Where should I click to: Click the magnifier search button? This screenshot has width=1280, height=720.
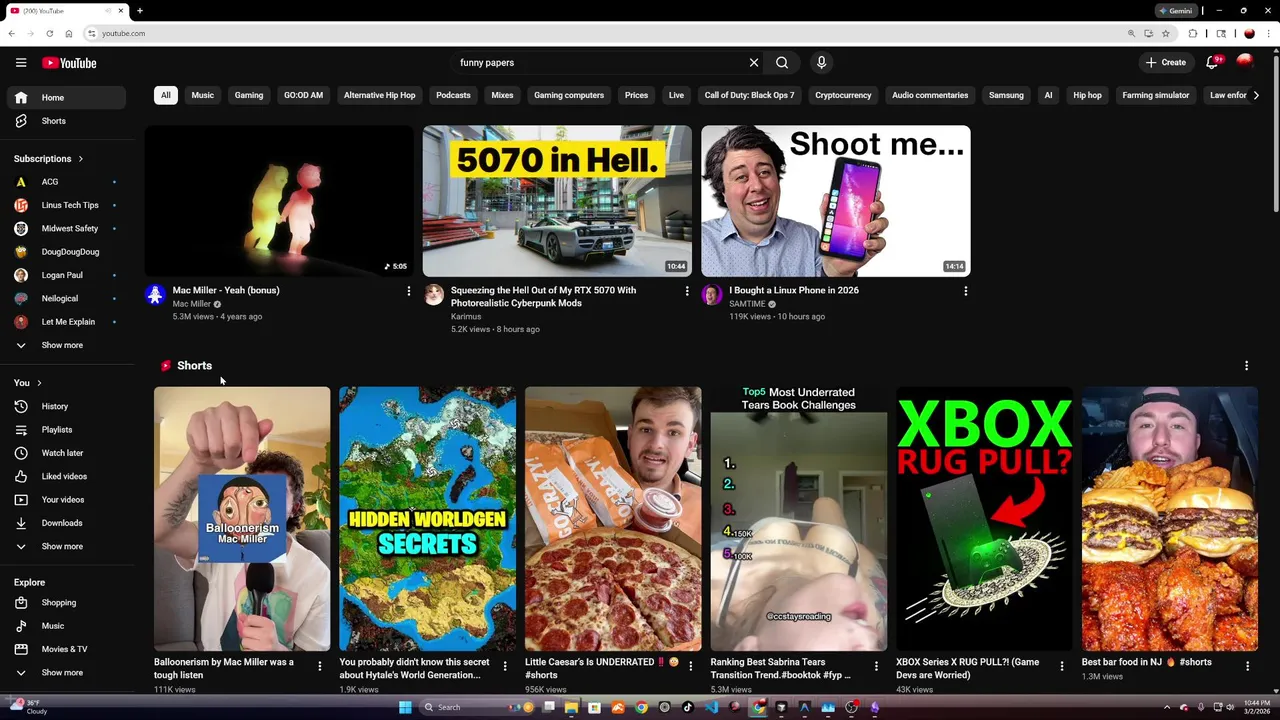782,63
